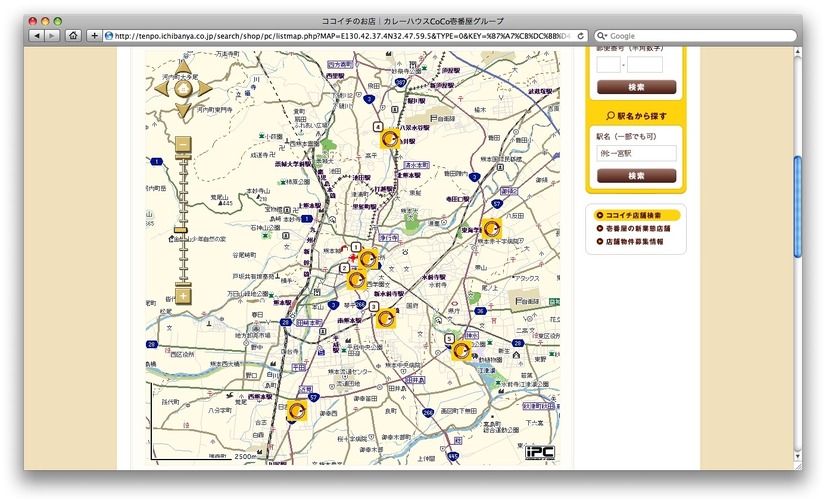Click the URL address field
This screenshot has height=503, width=826.
[341, 36]
